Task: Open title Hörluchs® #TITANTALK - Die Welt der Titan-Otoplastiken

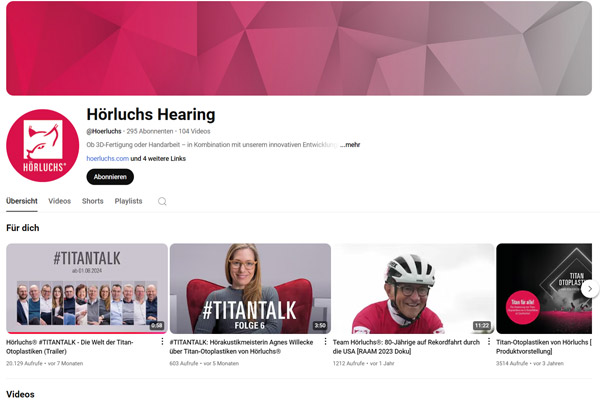Action: click(x=70, y=347)
